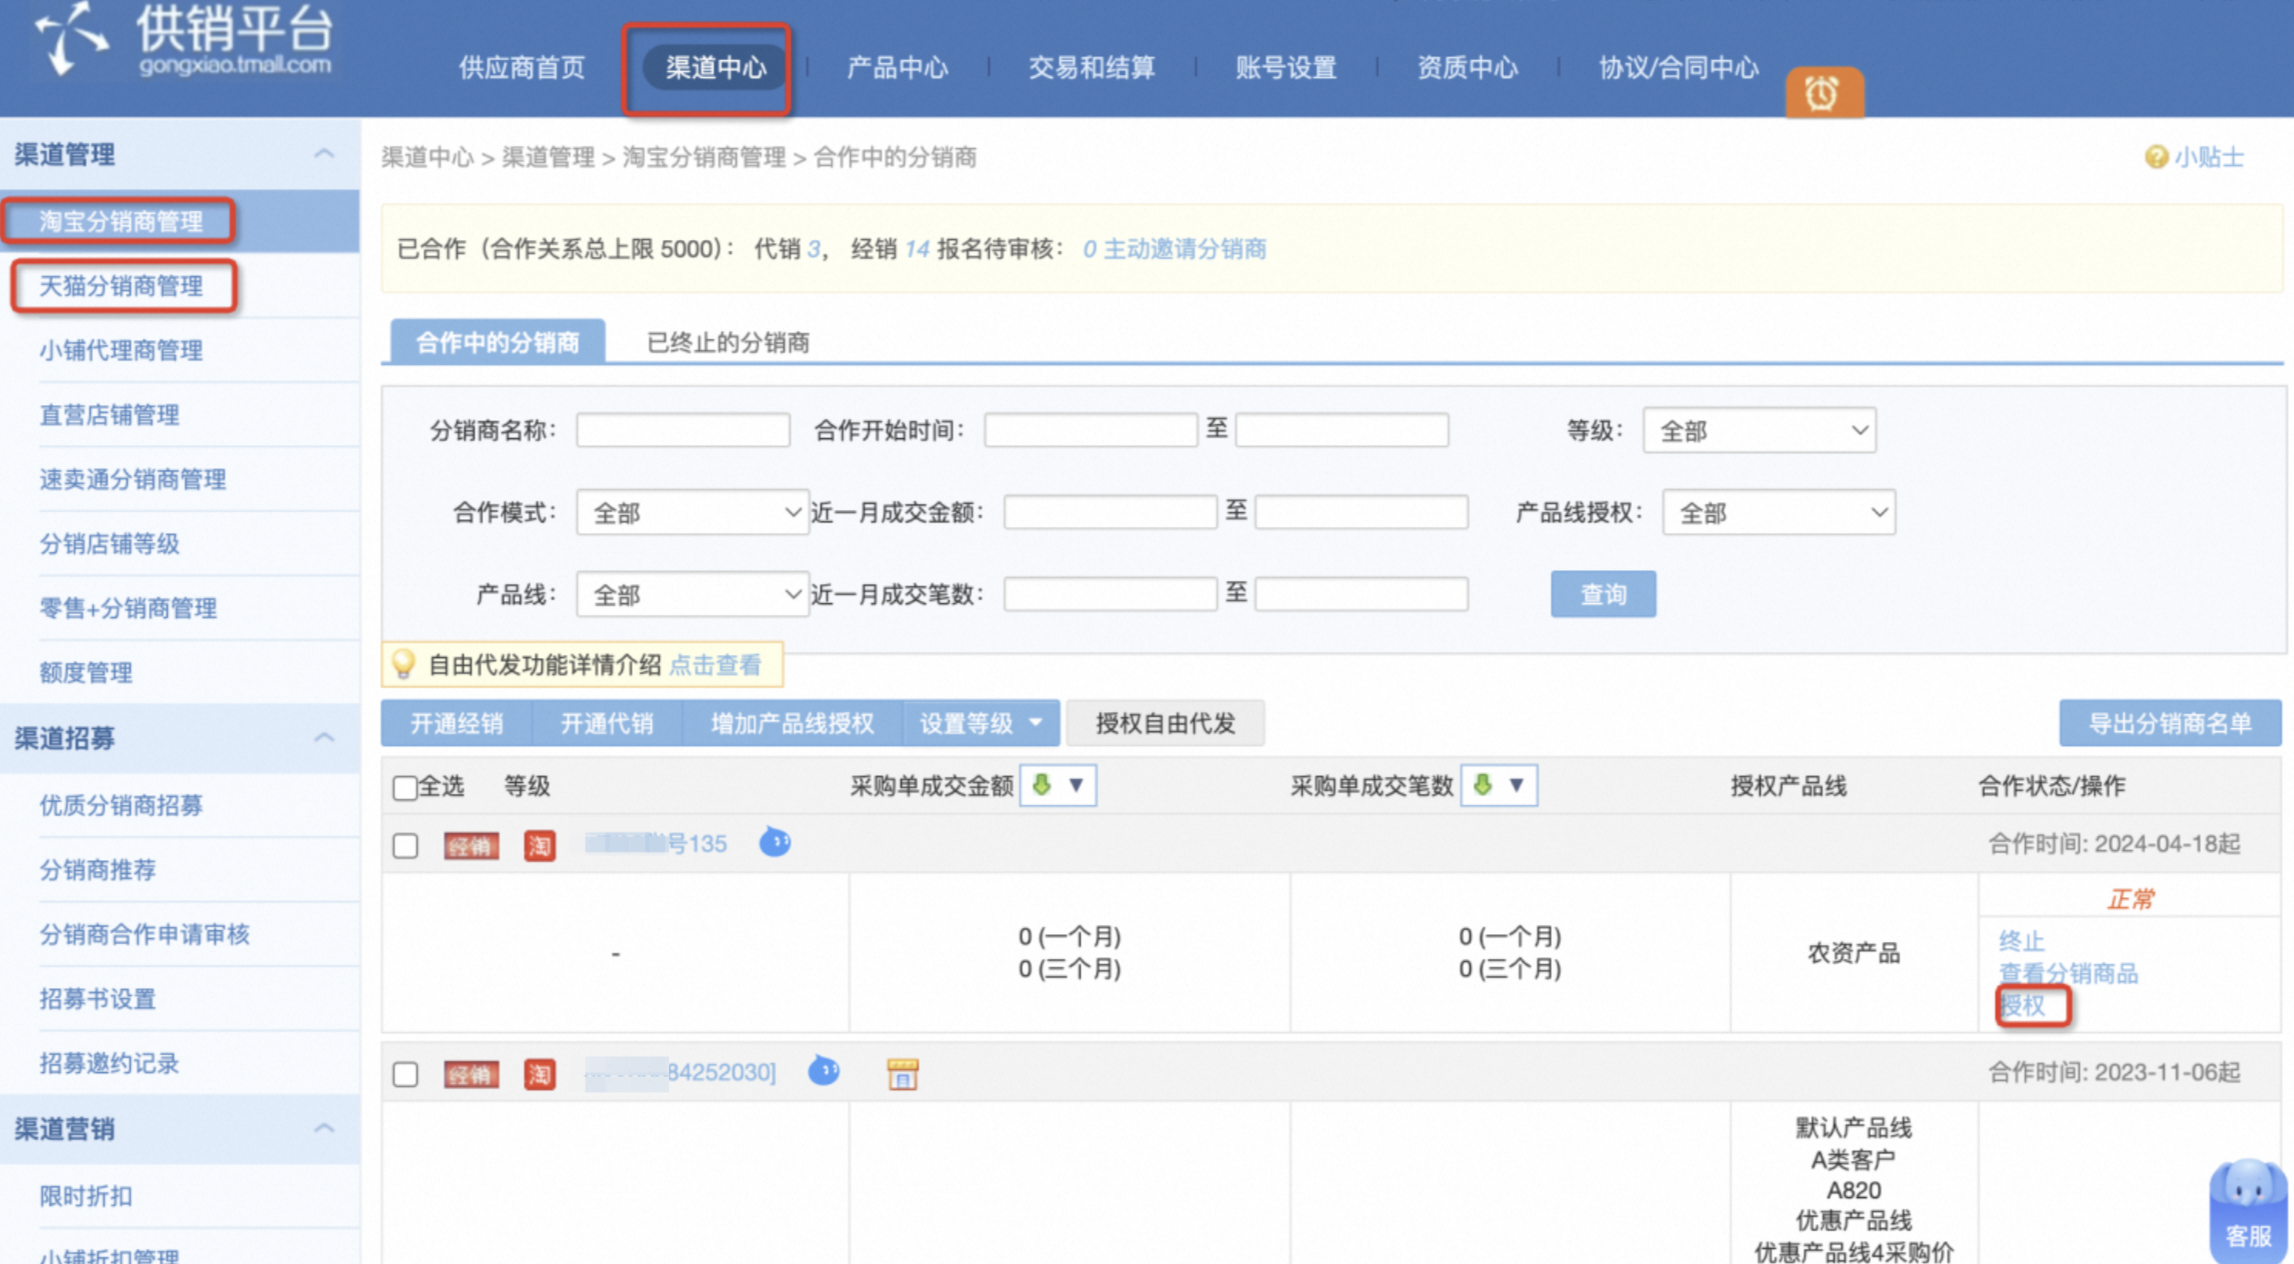Open 账号设置 in top navigation

click(x=1286, y=68)
